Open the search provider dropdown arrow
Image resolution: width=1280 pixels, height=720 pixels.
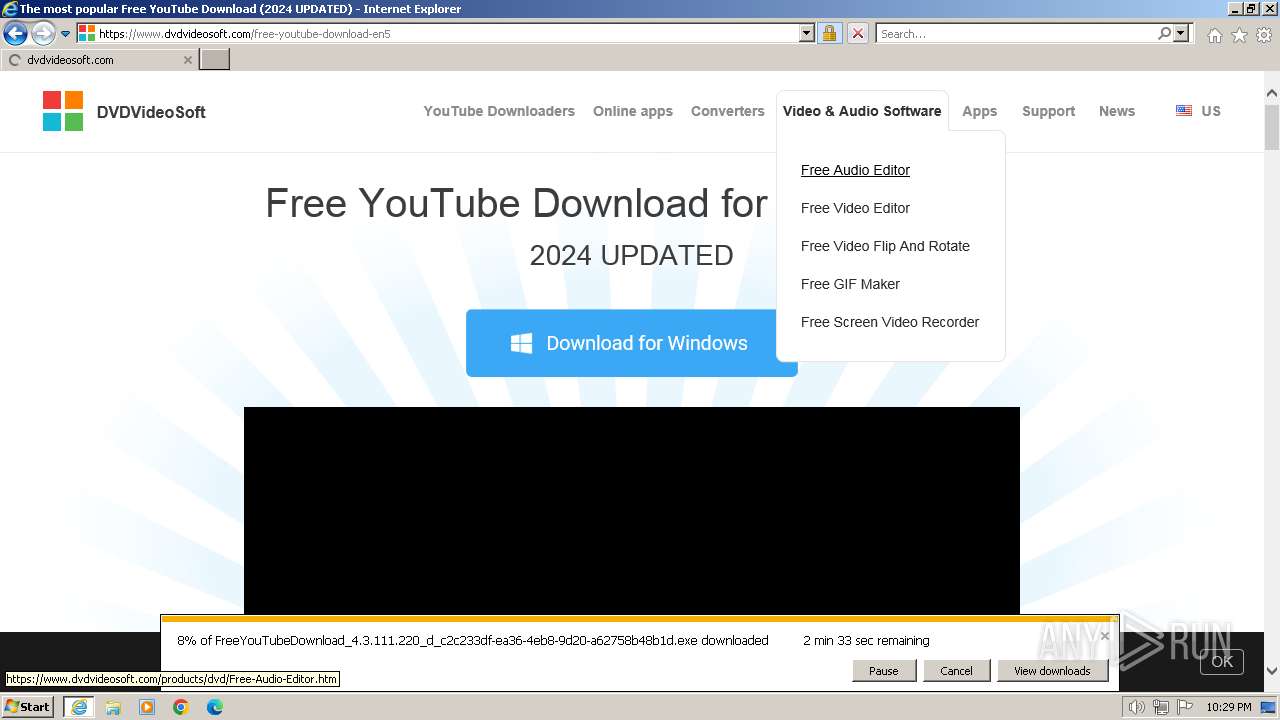pyautogui.click(x=1181, y=33)
